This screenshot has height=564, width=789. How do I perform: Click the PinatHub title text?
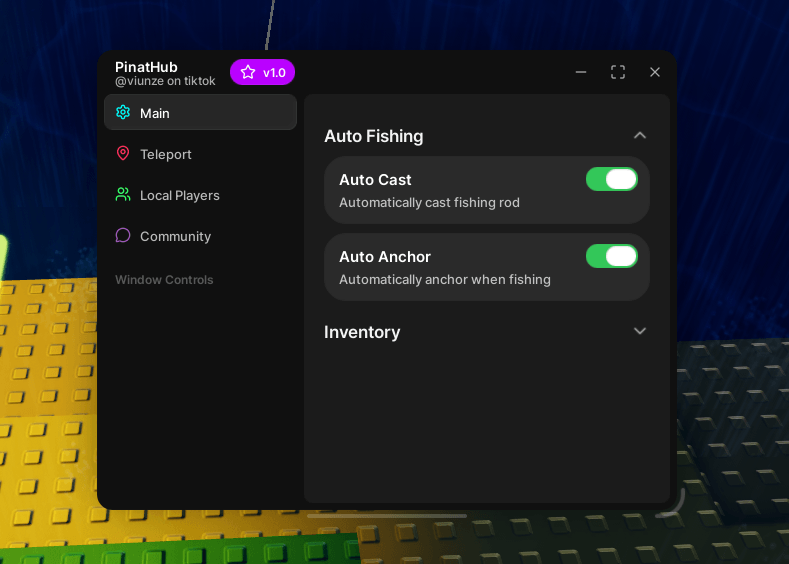click(x=146, y=67)
